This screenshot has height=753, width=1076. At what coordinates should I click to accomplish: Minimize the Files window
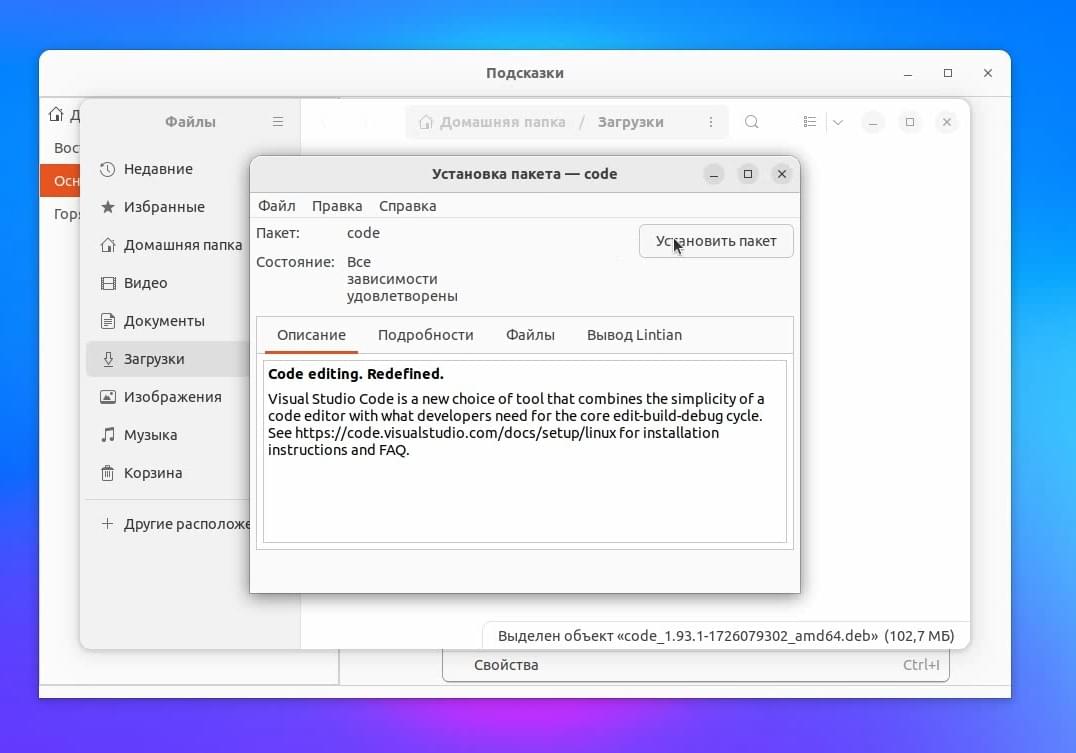(873, 122)
